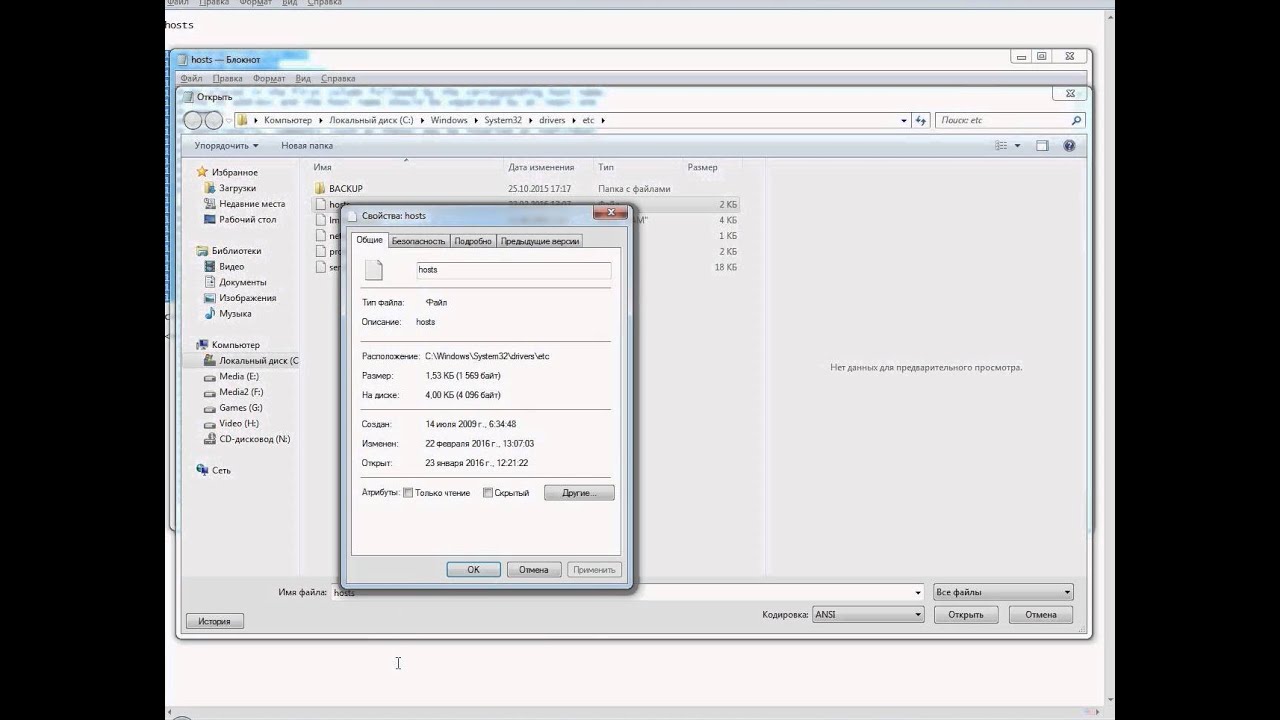The width and height of the screenshot is (1280, 720).
Task: Expand breadcrumb arrow after etc
Action: tap(603, 120)
